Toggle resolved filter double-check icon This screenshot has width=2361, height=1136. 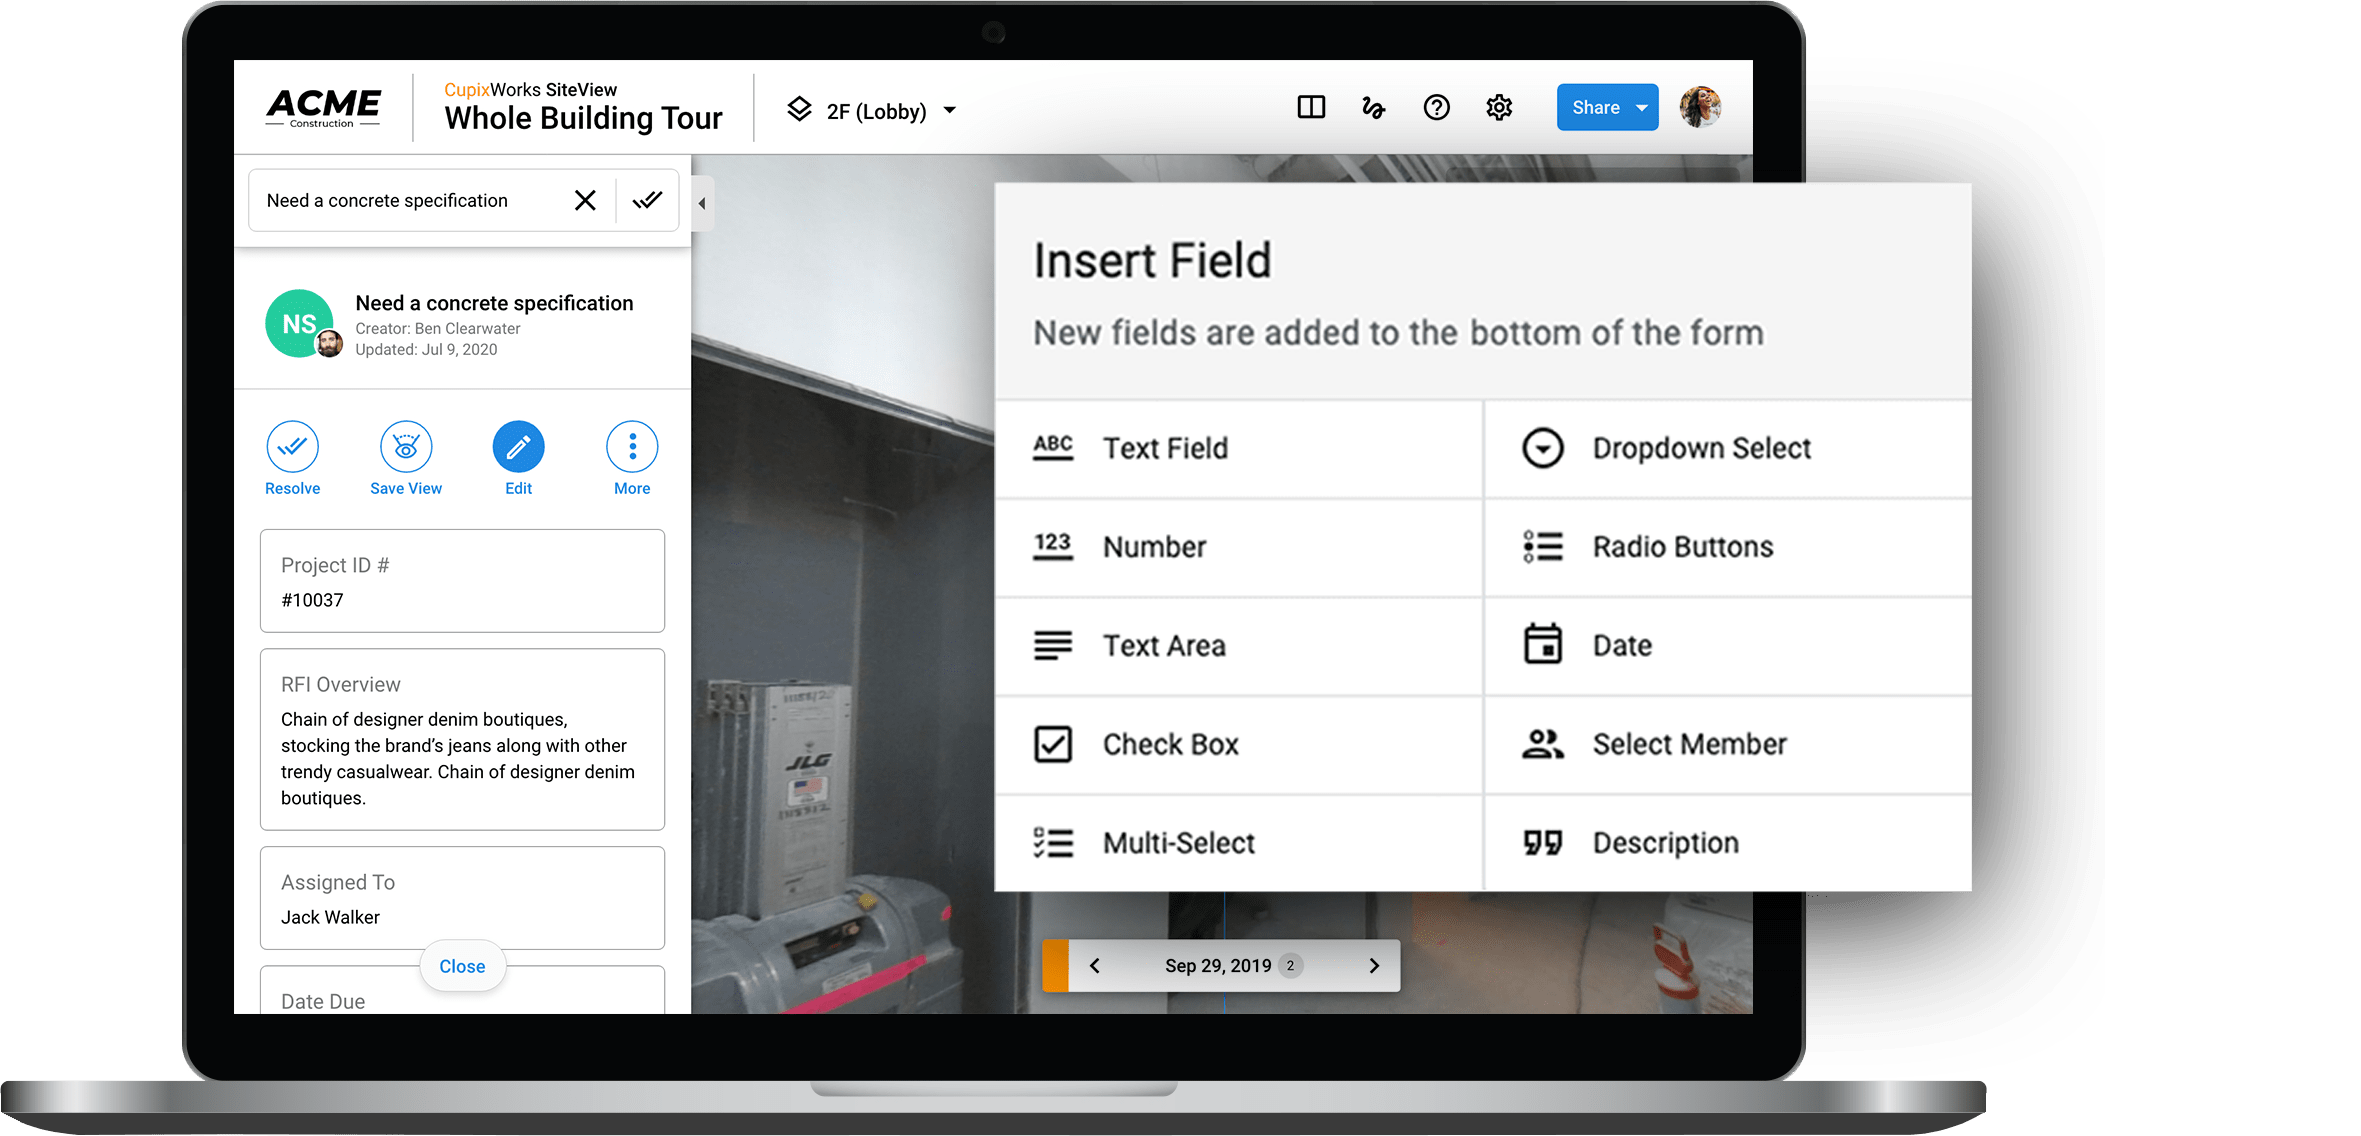tap(647, 201)
